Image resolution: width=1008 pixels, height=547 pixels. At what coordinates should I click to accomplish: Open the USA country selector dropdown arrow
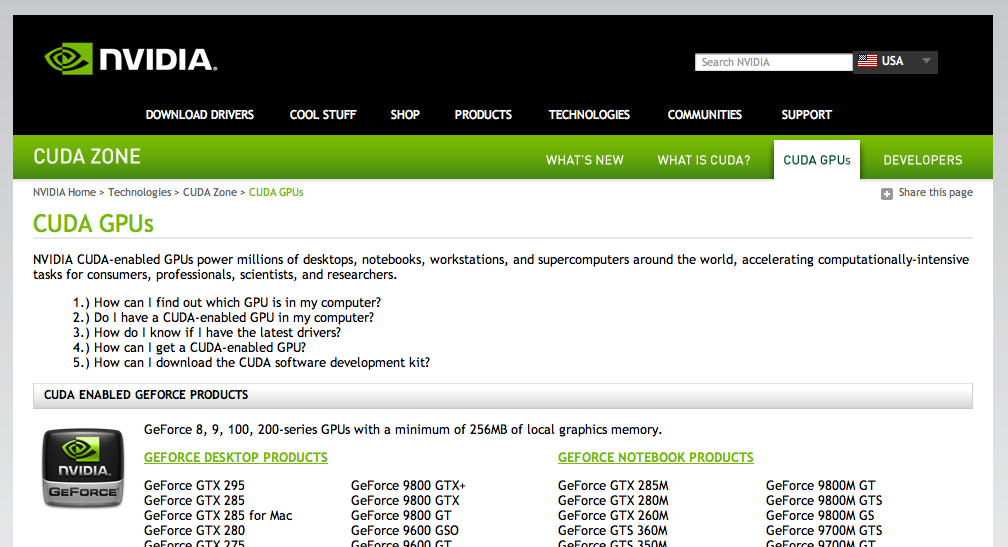click(926, 61)
